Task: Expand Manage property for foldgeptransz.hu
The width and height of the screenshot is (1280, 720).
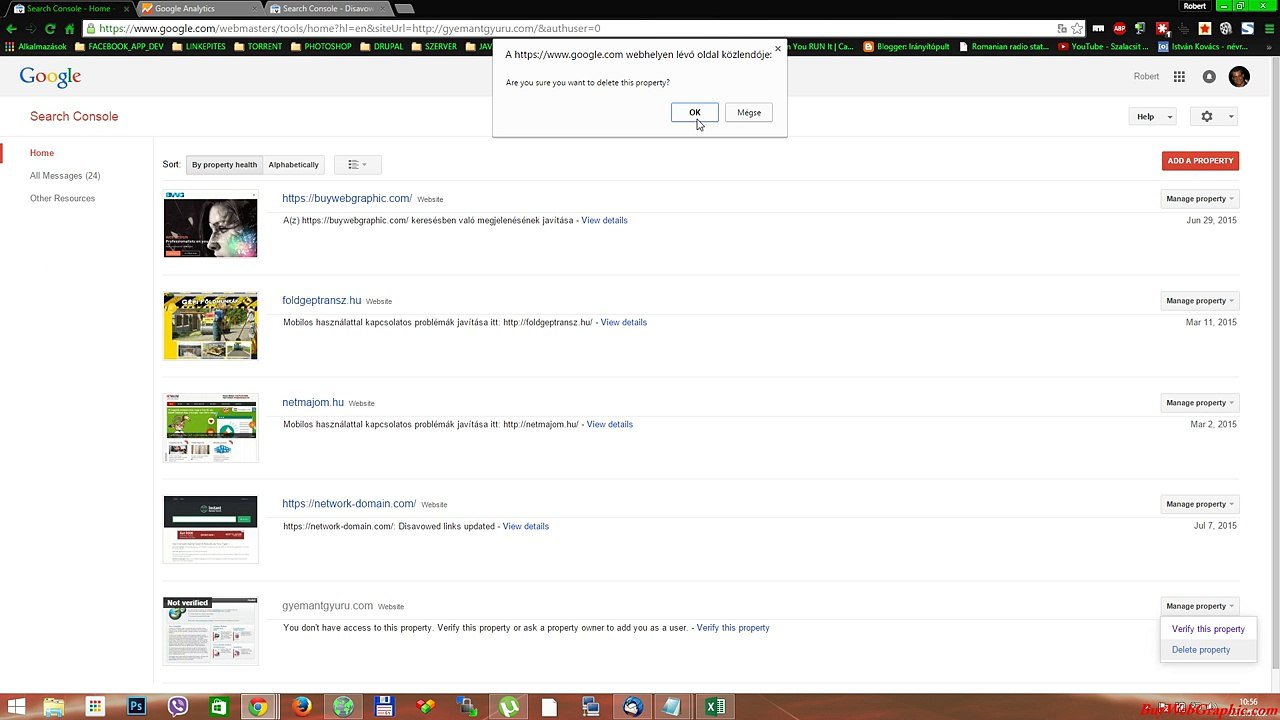Action: click(1200, 301)
